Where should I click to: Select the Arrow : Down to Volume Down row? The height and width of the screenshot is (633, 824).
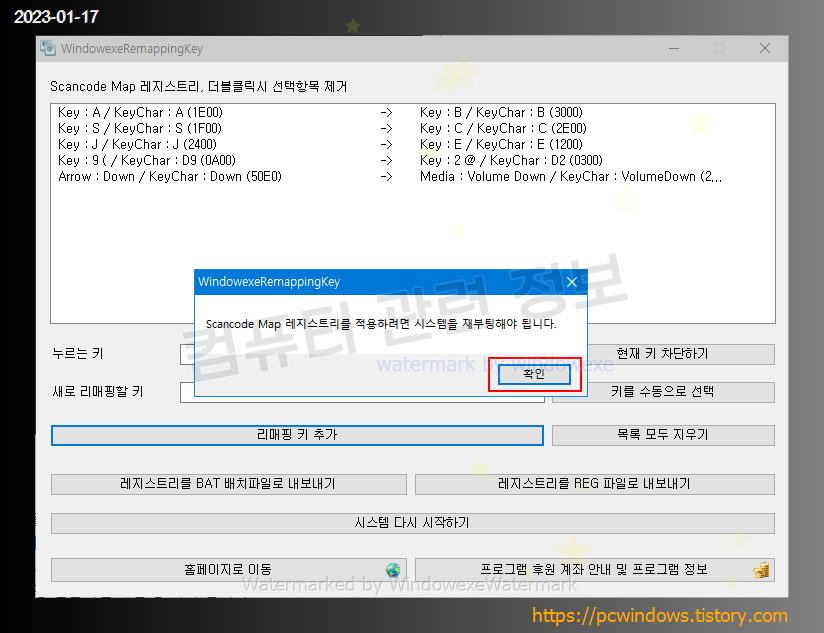413,177
